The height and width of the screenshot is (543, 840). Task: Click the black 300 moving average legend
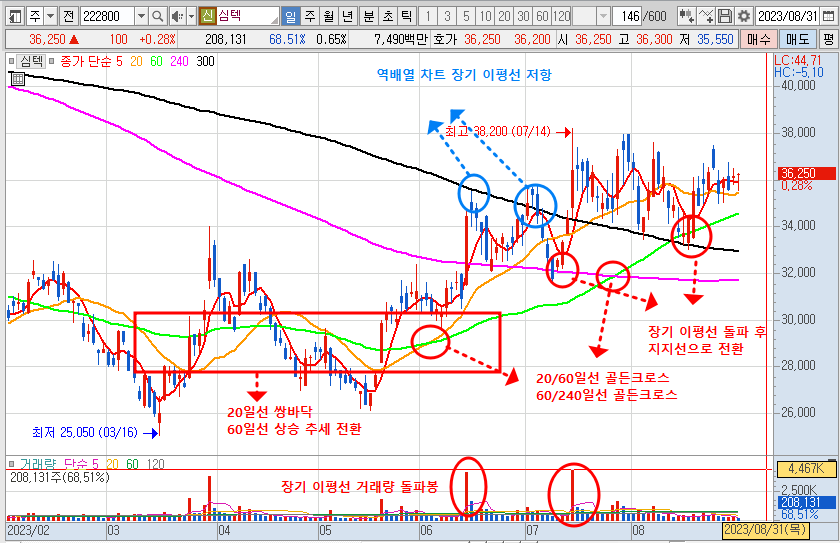[205, 62]
